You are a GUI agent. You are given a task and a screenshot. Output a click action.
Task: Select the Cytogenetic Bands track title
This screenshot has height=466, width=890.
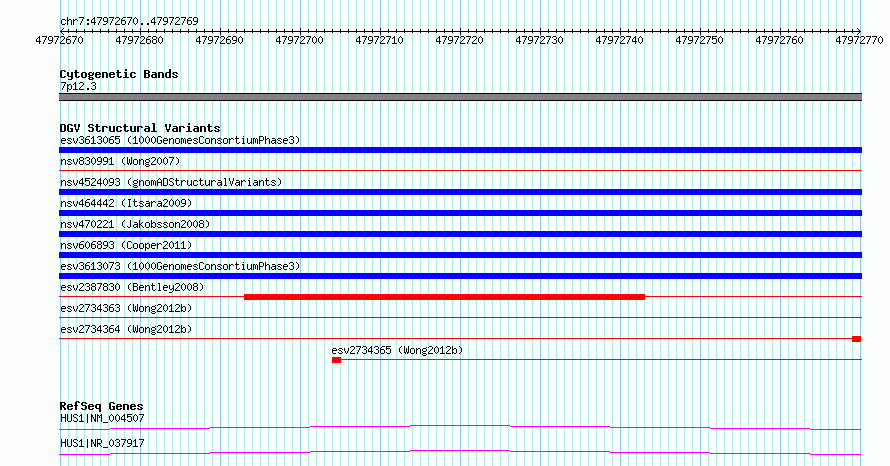119,74
